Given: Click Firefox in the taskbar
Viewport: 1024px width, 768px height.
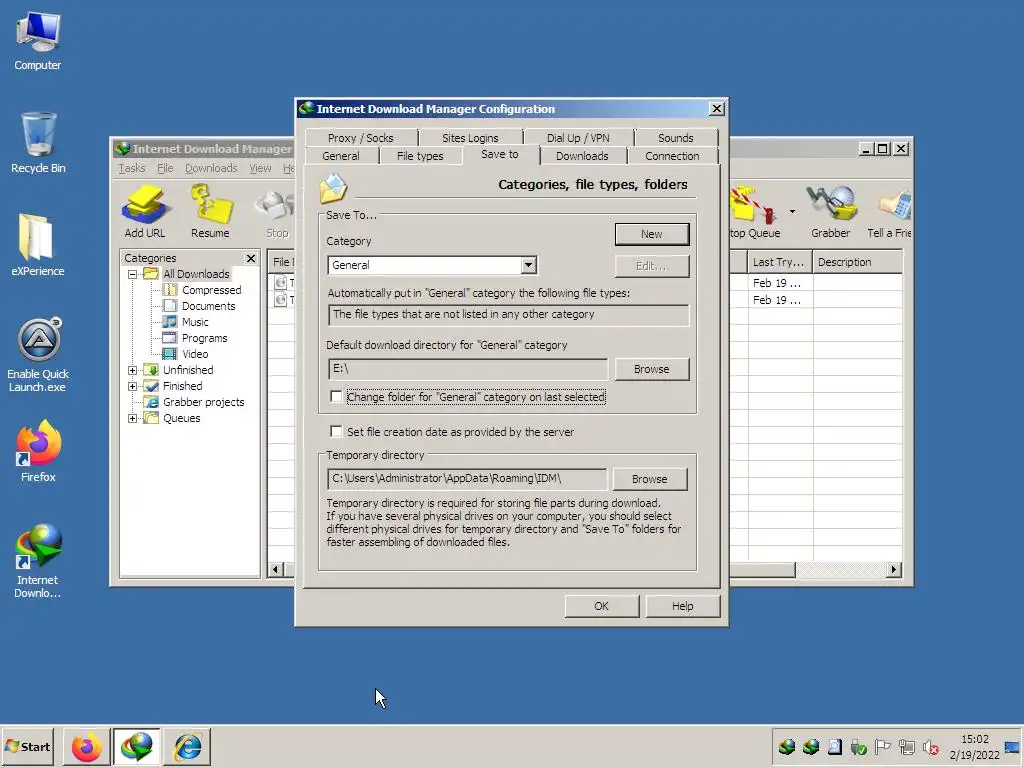Looking at the screenshot, I should 87,746.
